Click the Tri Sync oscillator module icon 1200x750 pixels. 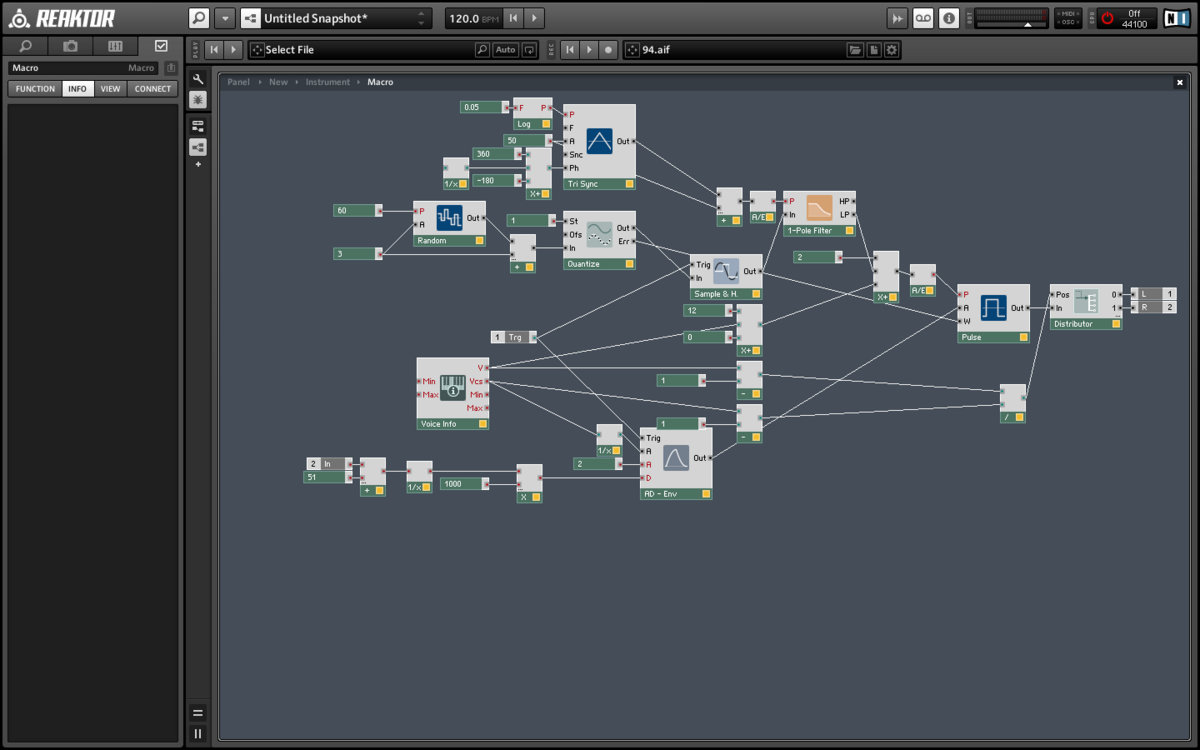pyautogui.click(x=599, y=141)
